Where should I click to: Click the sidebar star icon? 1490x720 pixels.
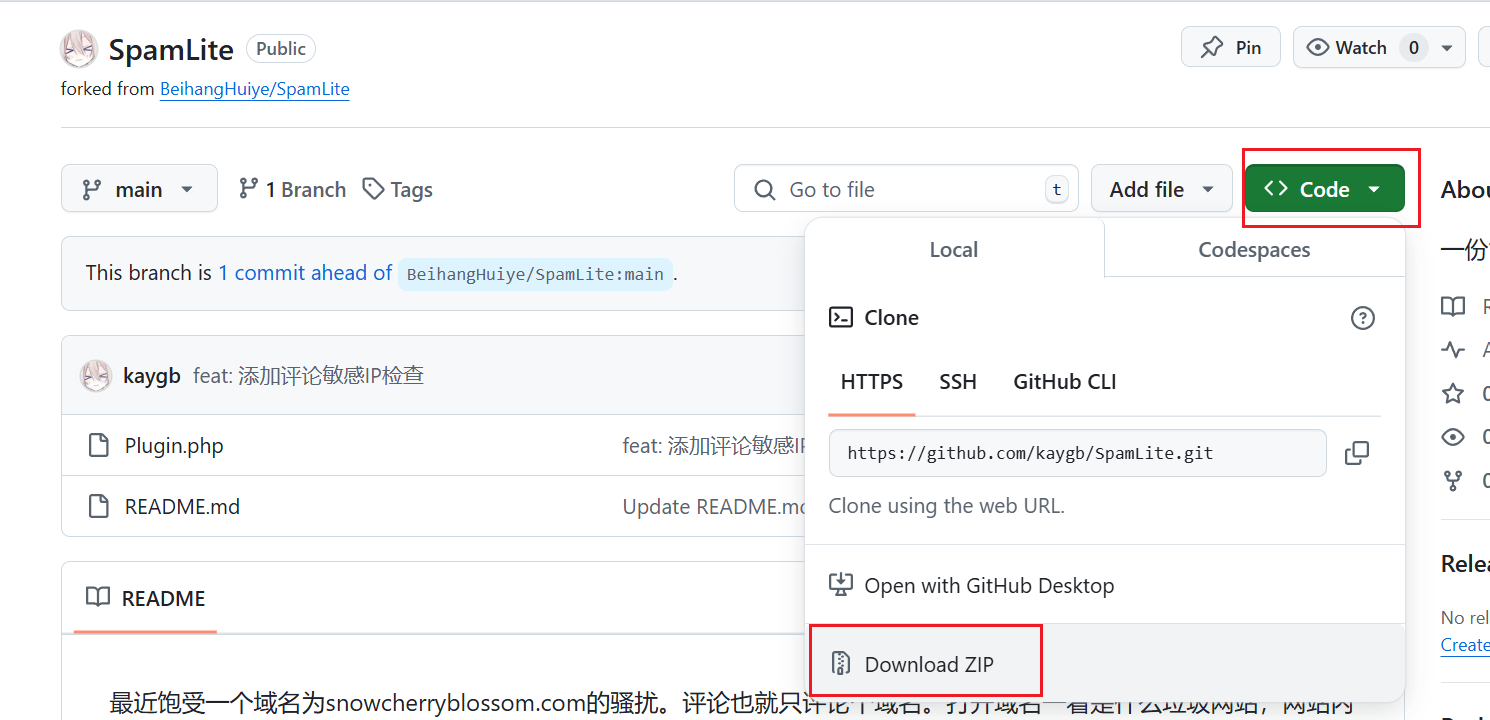[1453, 393]
